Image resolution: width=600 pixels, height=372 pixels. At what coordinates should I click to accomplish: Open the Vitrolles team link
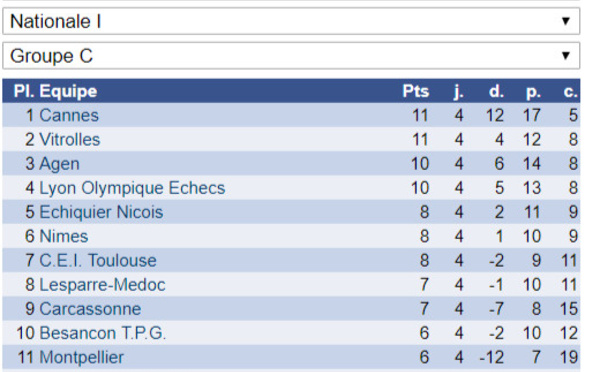pos(70,140)
